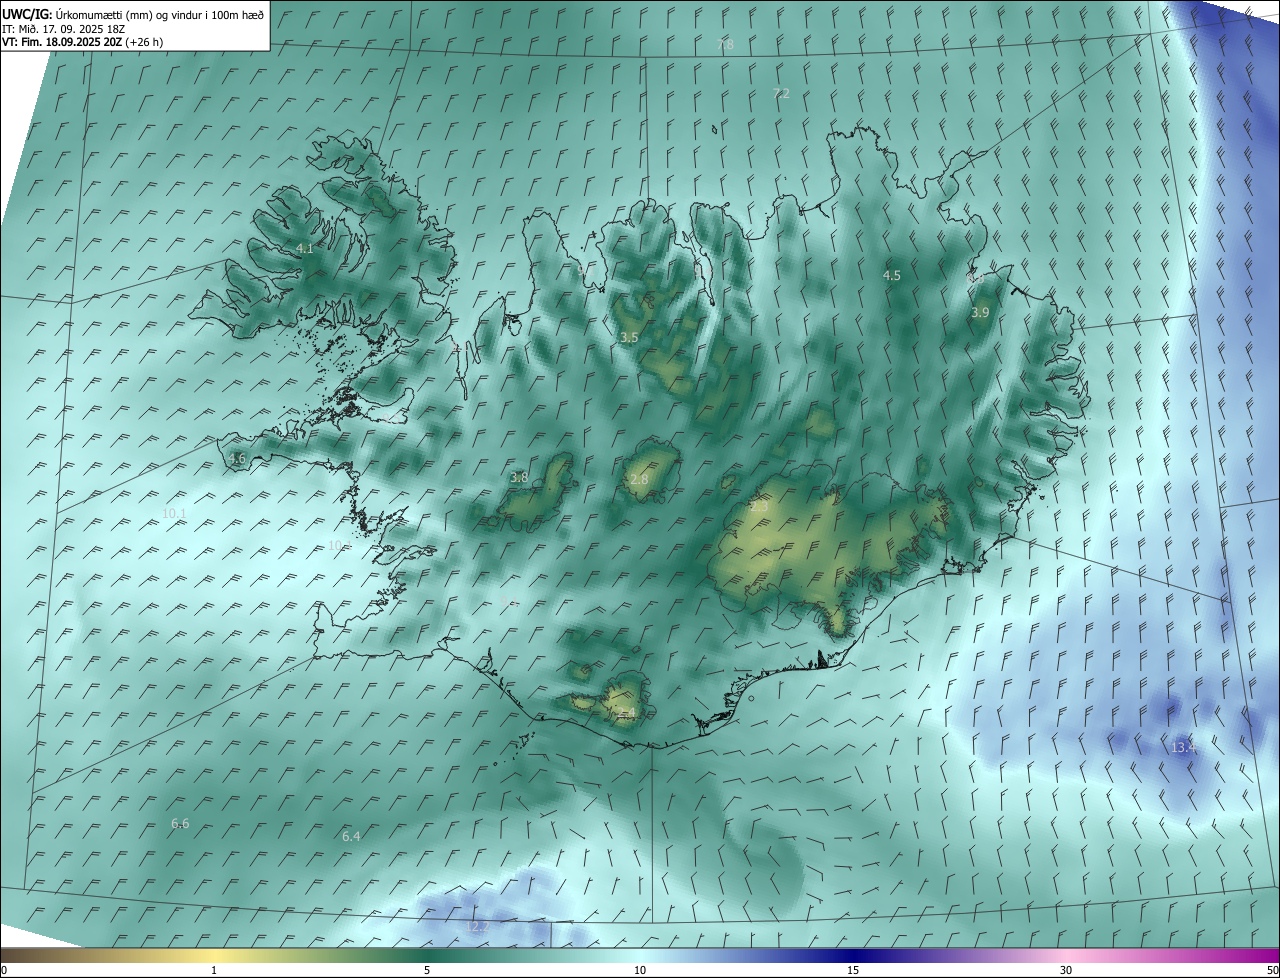1280x978 pixels.
Task: Click the 0 tick on the color scale
Action: pos(4,970)
